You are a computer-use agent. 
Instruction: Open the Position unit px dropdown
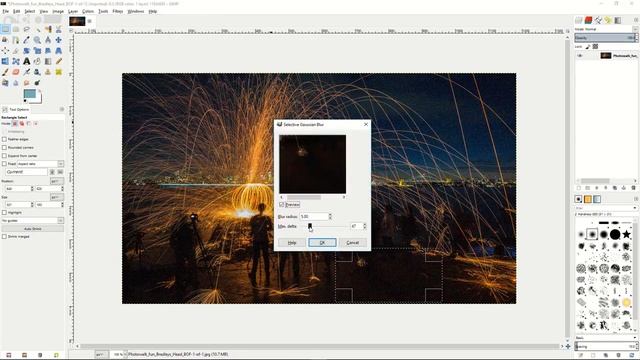[57, 181]
